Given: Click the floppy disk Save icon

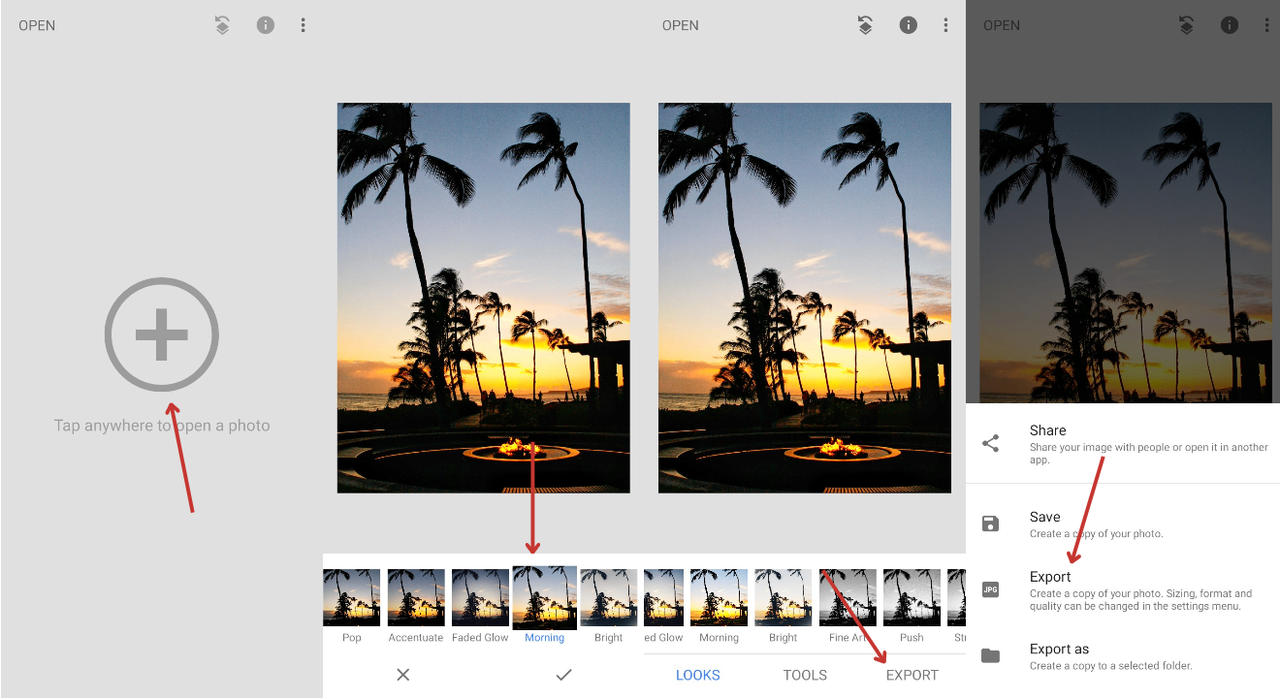Looking at the screenshot, I should click(990, 524).
